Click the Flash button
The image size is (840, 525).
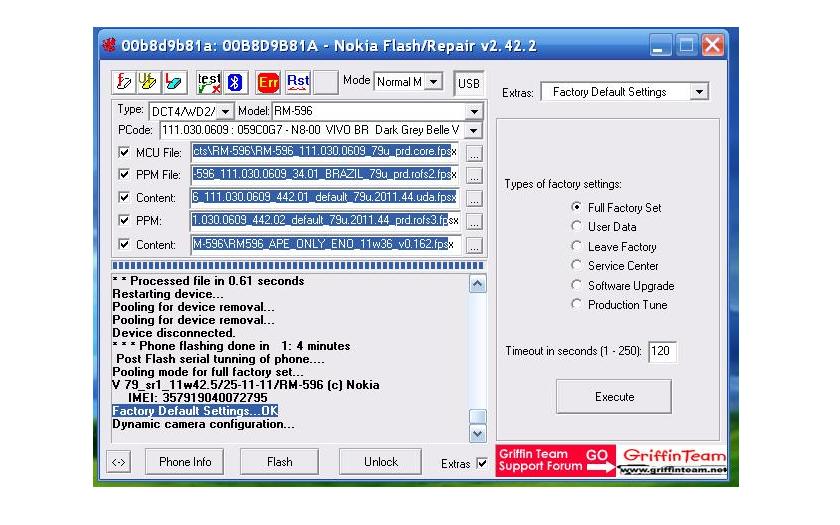pyautogui.click(x=280, y=462)
